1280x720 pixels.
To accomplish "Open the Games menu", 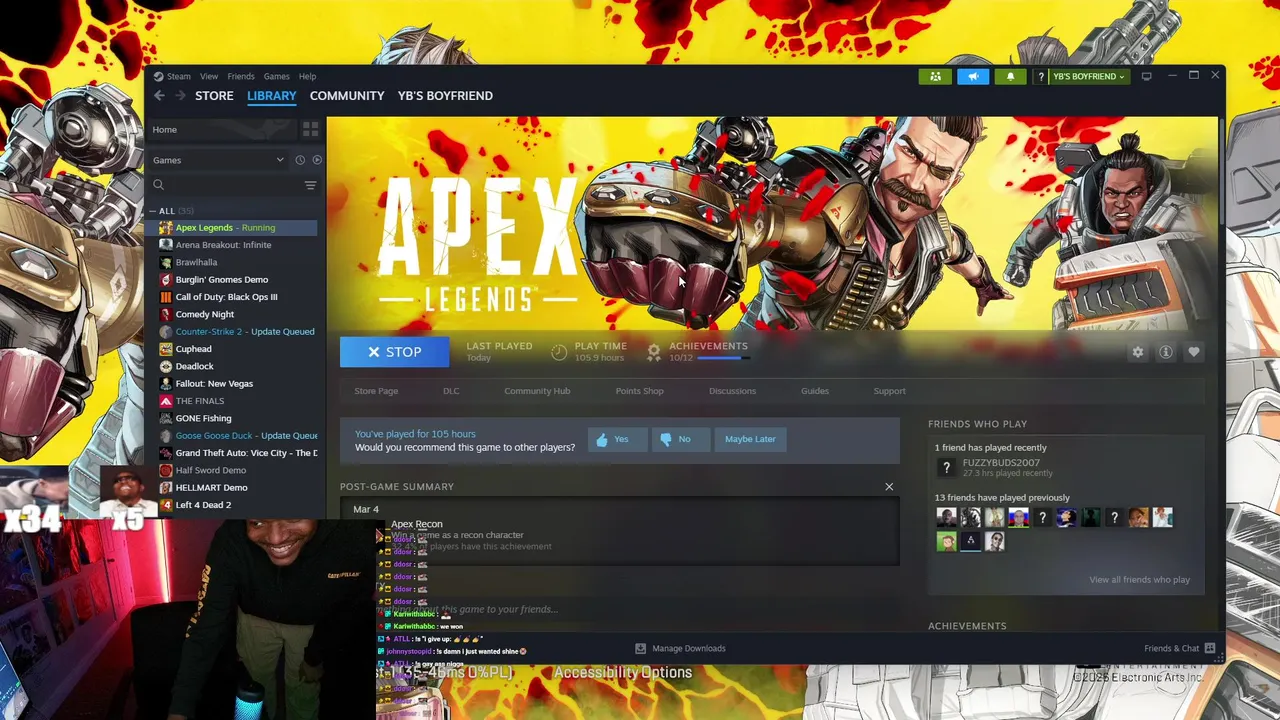I will click(277, 76).
